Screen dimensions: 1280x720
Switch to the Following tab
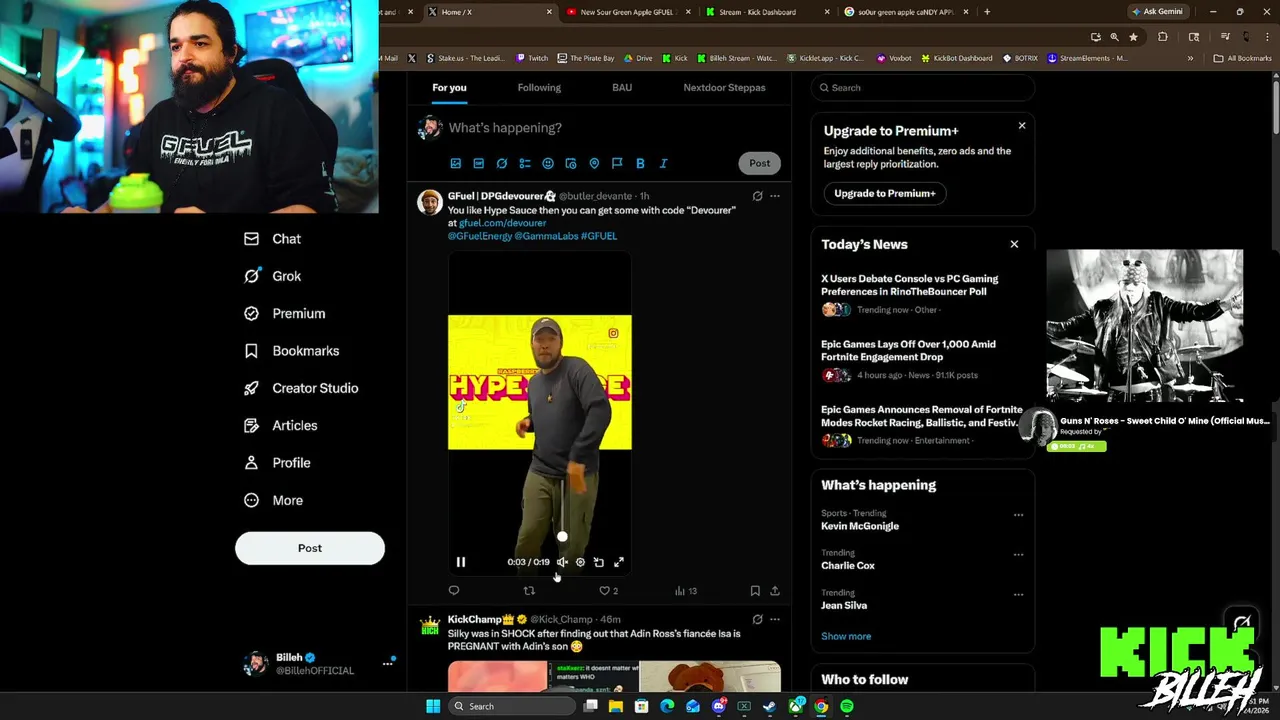coord(539,88)
